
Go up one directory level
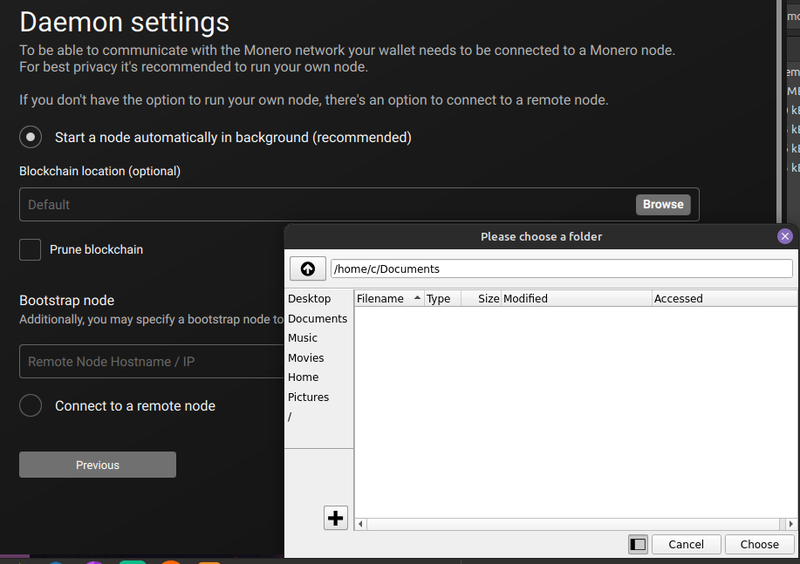pos(308,269)
